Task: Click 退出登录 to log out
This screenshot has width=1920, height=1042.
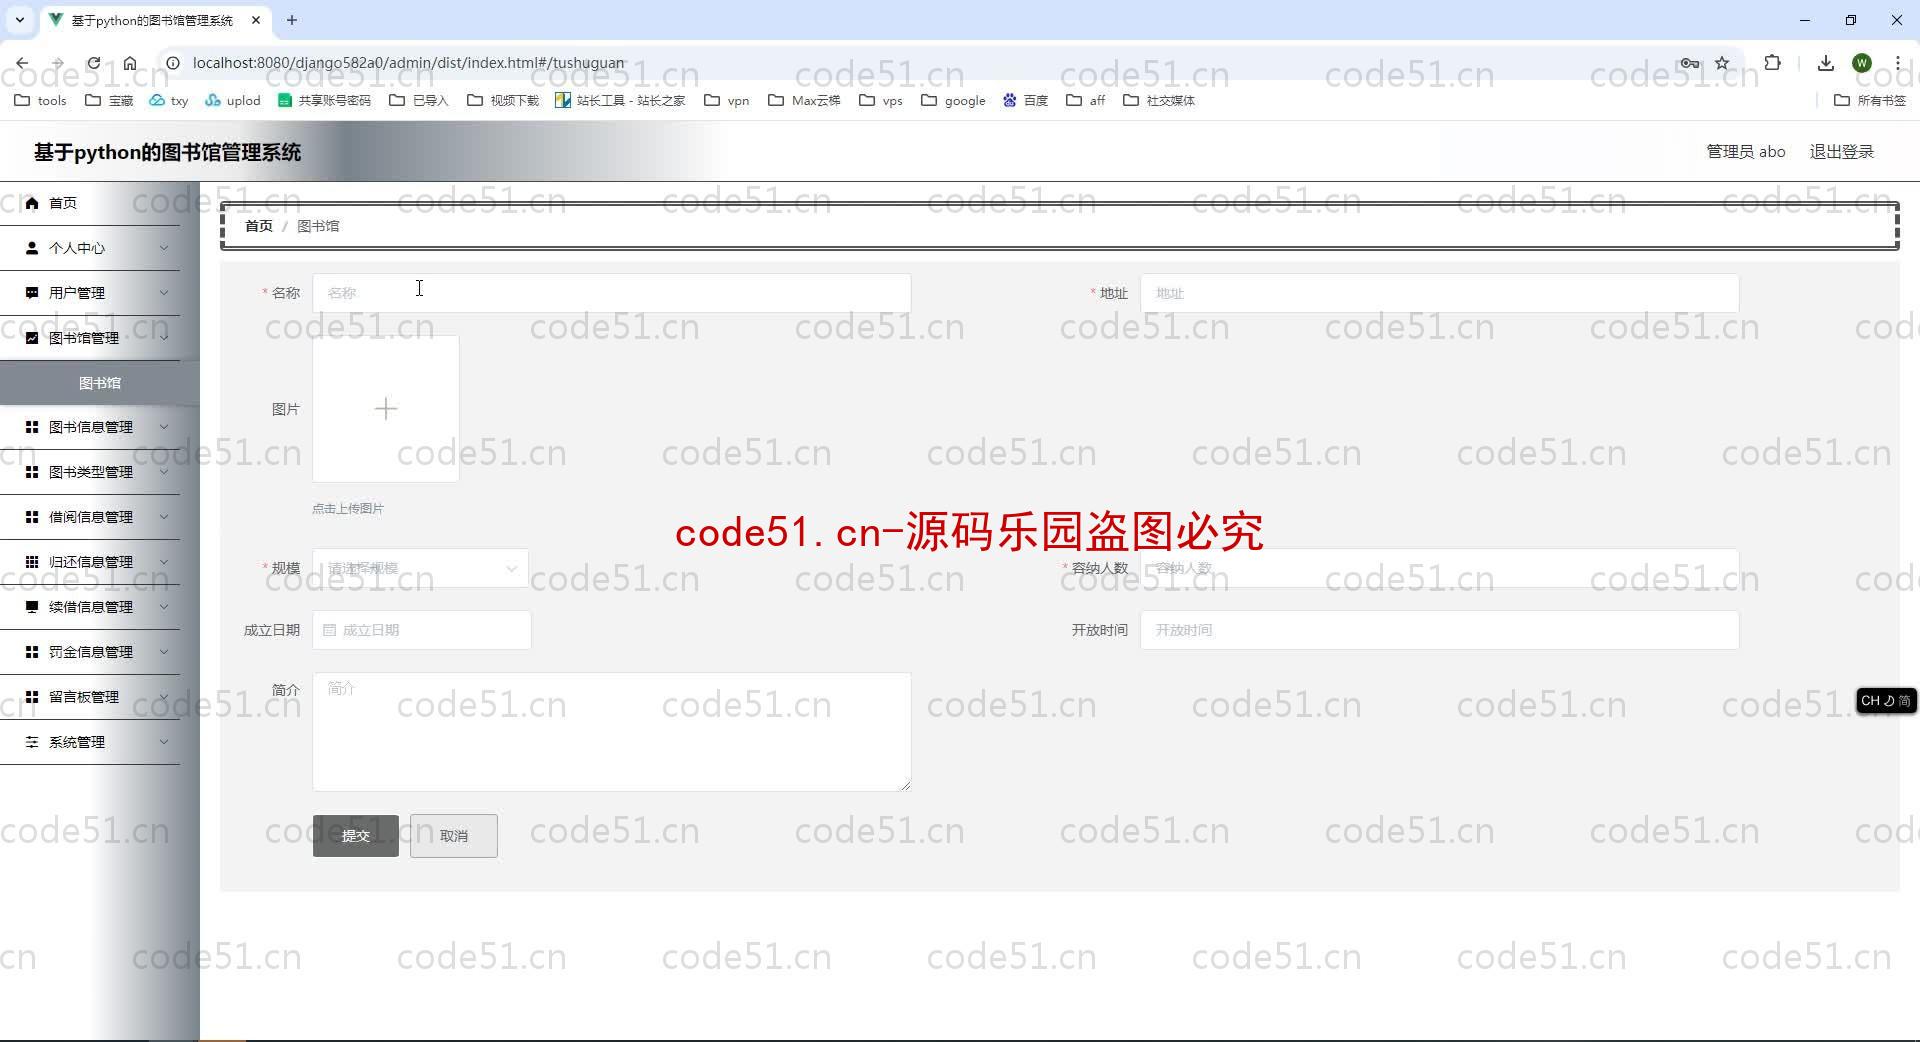Action: (1842, 152)
